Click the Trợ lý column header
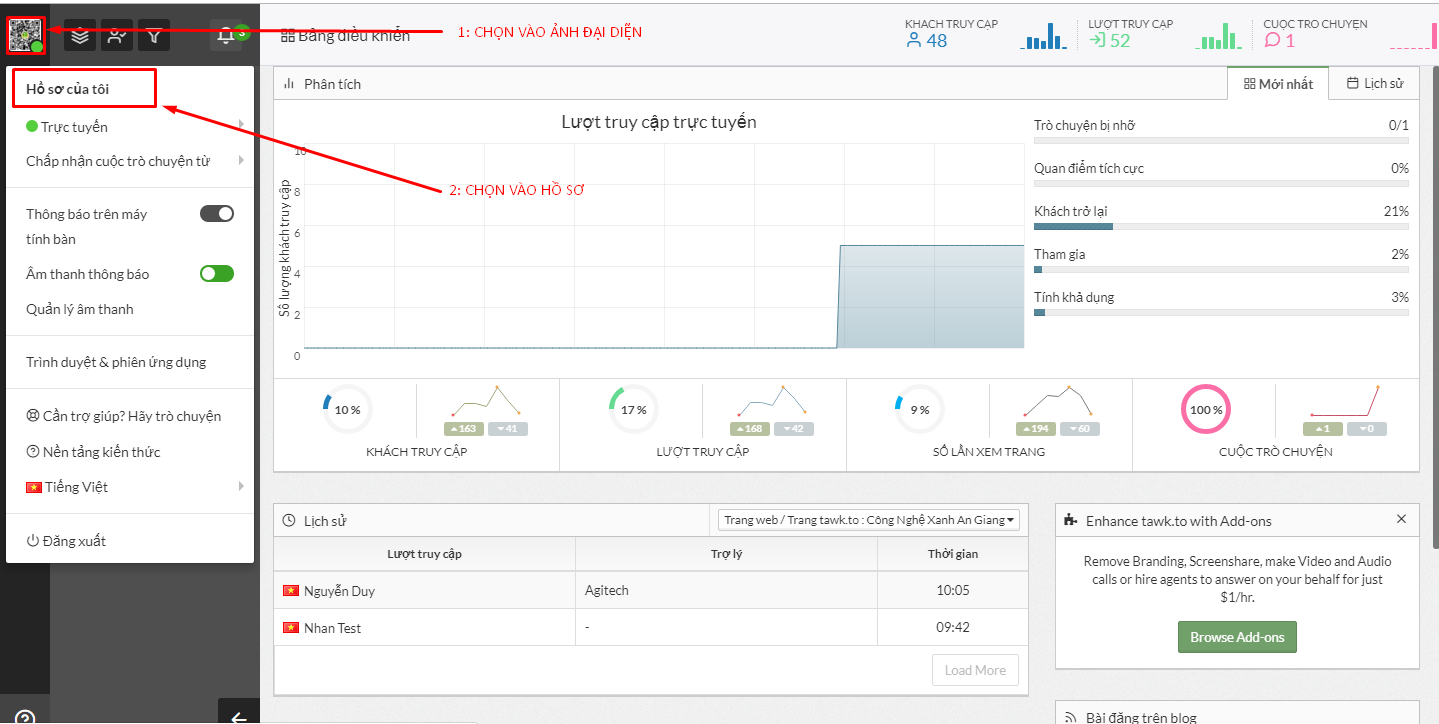Image resolution: width=1439 pixels, height=724 pixels. tap(726, 554)
